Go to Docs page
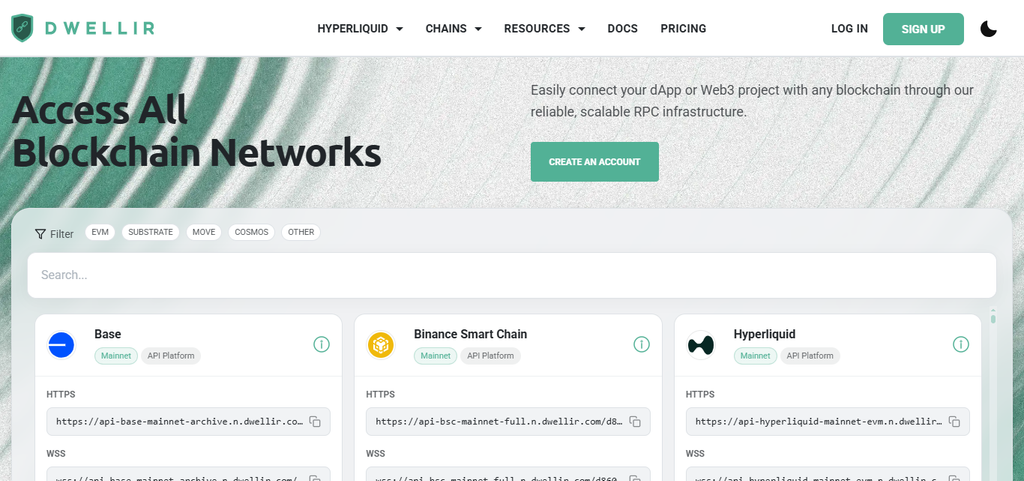Screen dimensions: 1024x481 pos(622,29)
